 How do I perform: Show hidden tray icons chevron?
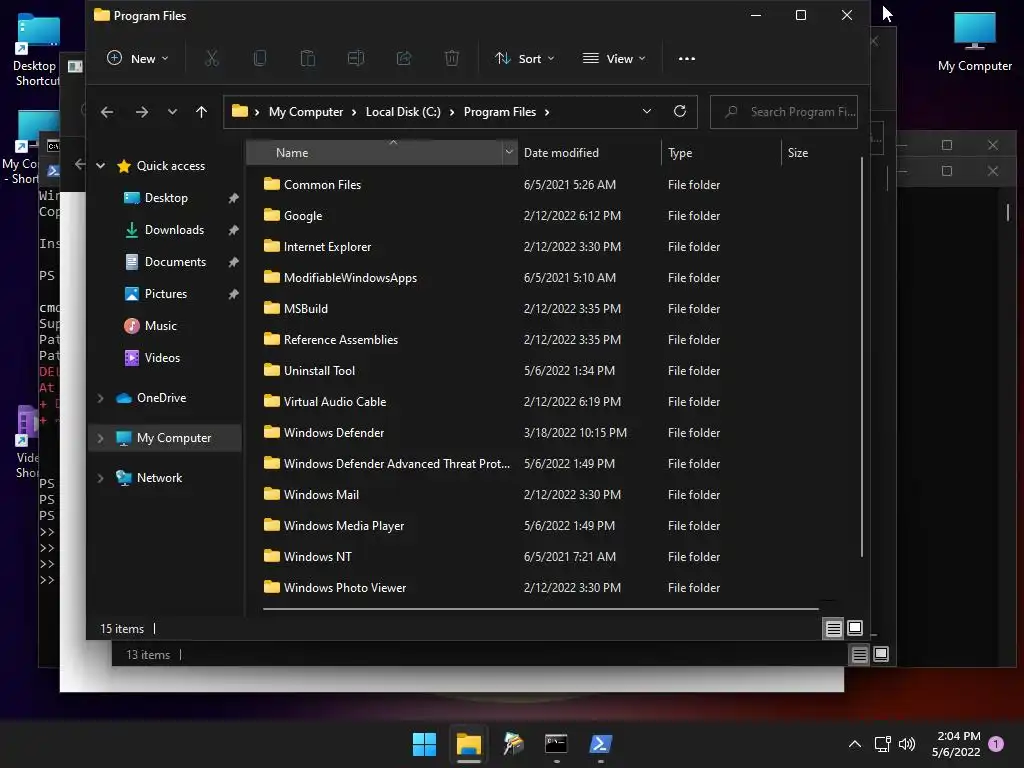pyautogui.click(x=854, y=744)
